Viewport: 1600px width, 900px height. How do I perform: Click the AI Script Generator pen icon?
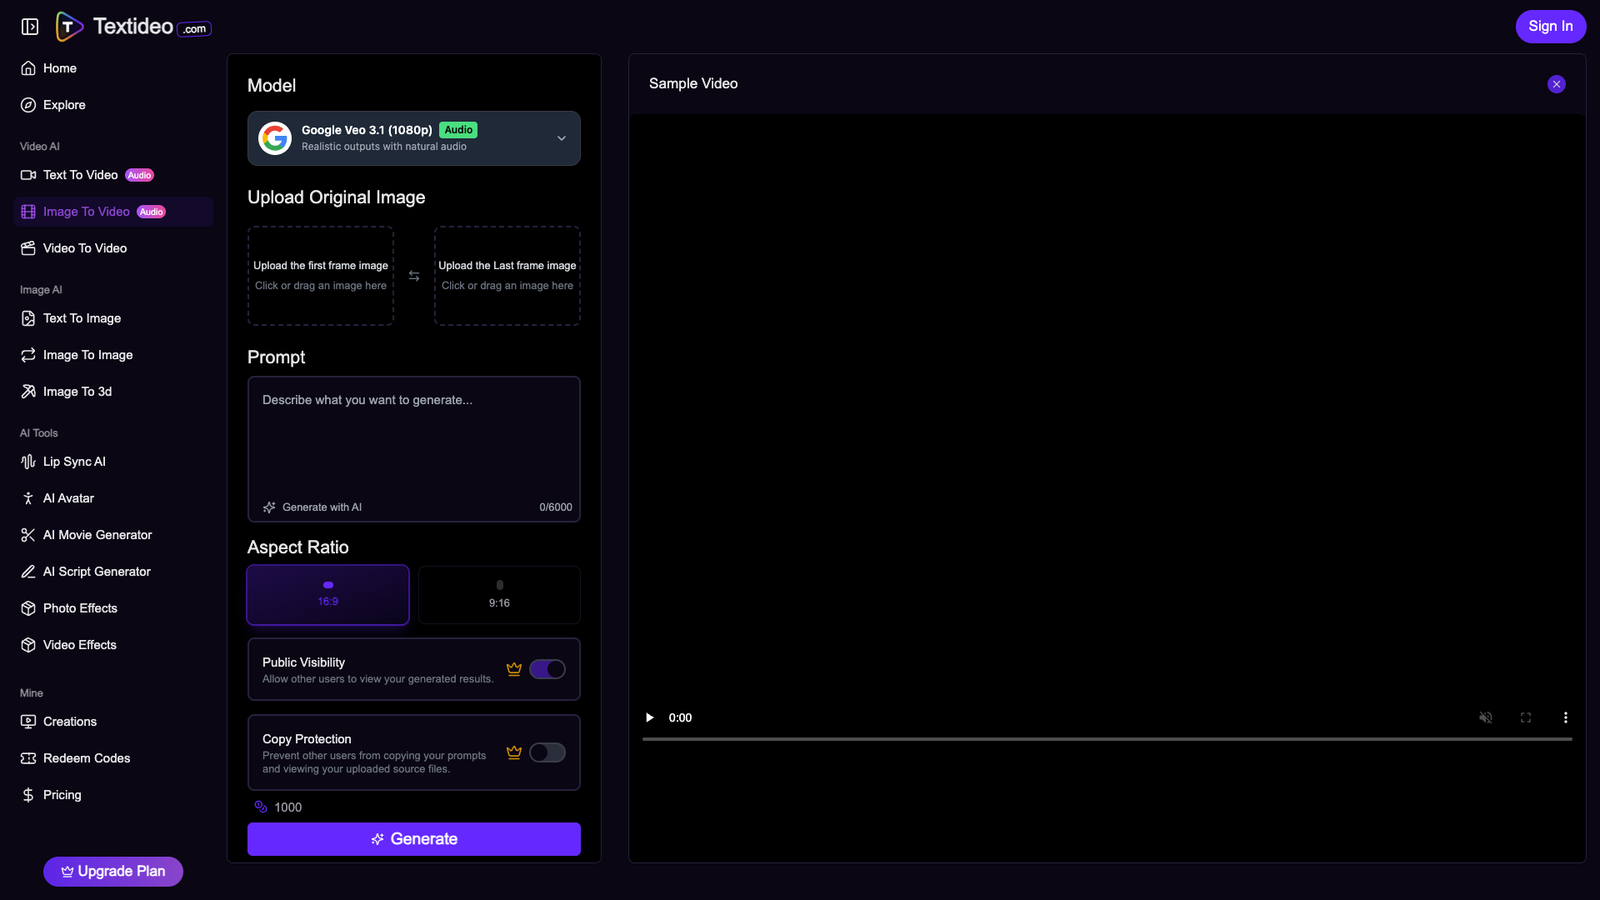28,572
